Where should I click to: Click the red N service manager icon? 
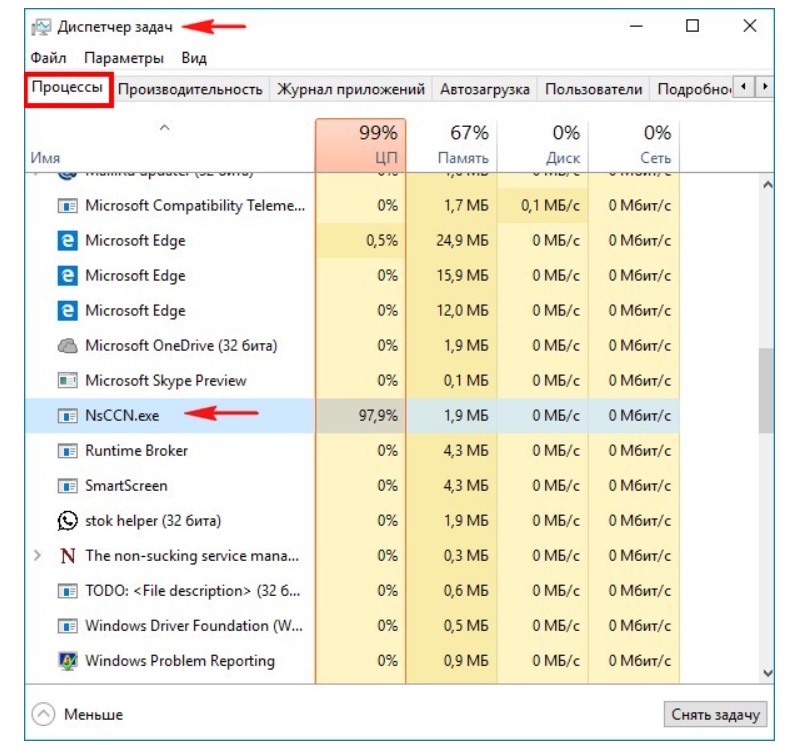pos(68,556)
